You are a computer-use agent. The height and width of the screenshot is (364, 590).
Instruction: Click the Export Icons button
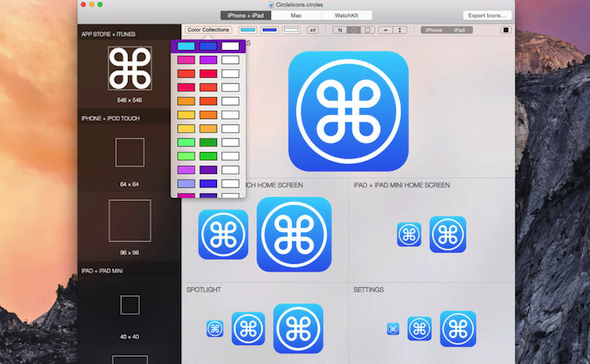pos(487,15)
